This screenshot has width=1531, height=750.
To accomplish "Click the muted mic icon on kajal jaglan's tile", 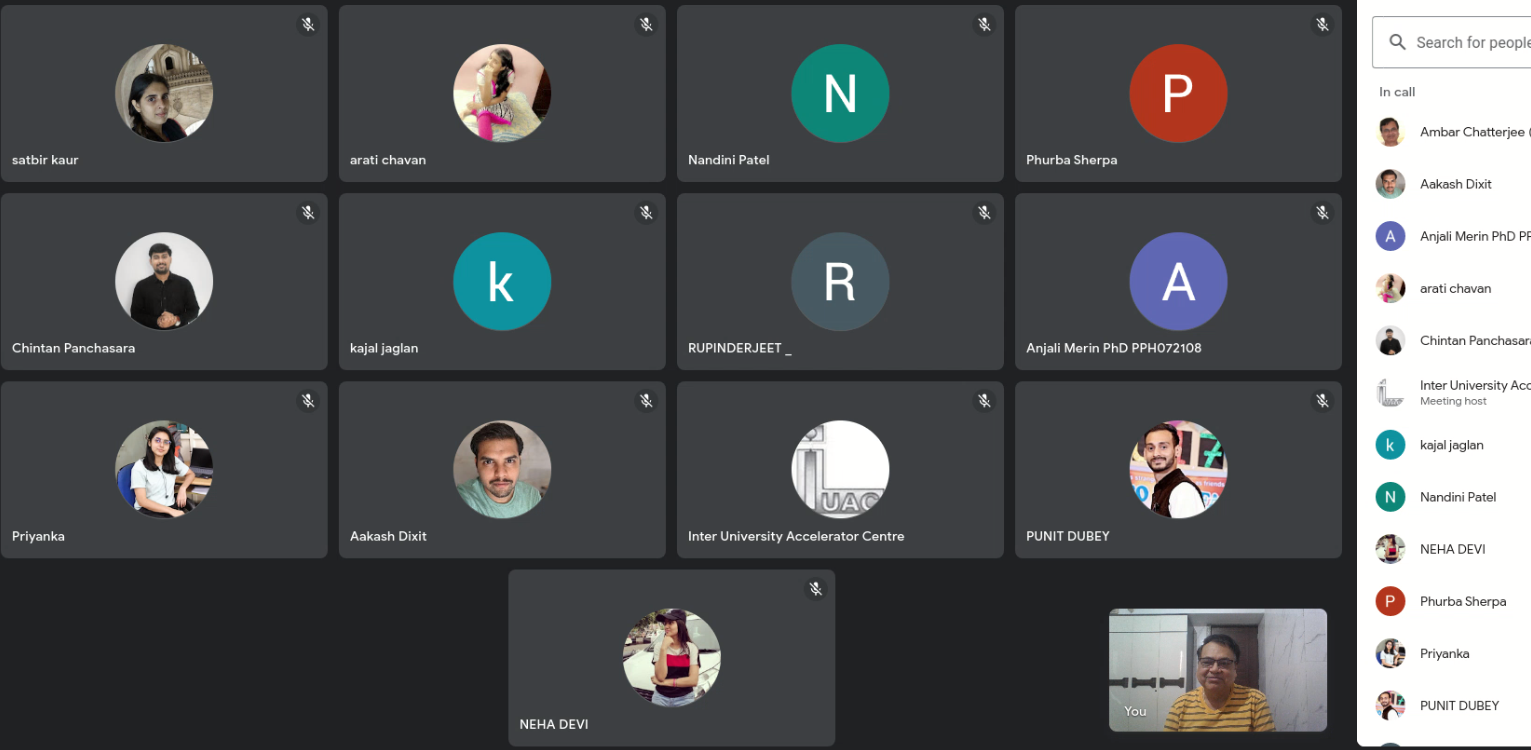I will coord(646,213).
